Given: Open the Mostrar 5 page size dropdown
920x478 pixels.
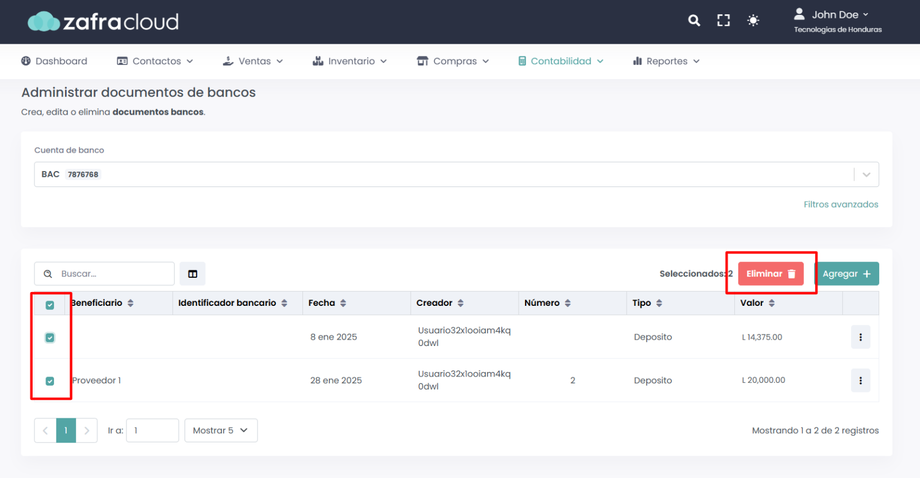Looking at the screenshot, I should (221, 431).
